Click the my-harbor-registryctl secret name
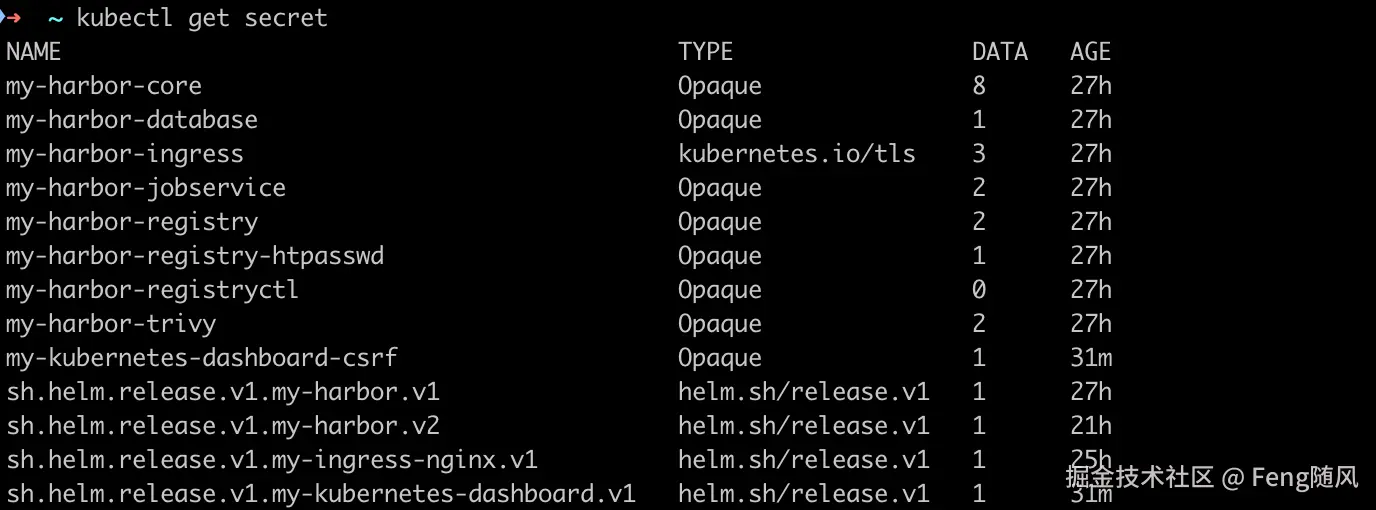The image size is (1376, 510). click(x=152, y=290)
